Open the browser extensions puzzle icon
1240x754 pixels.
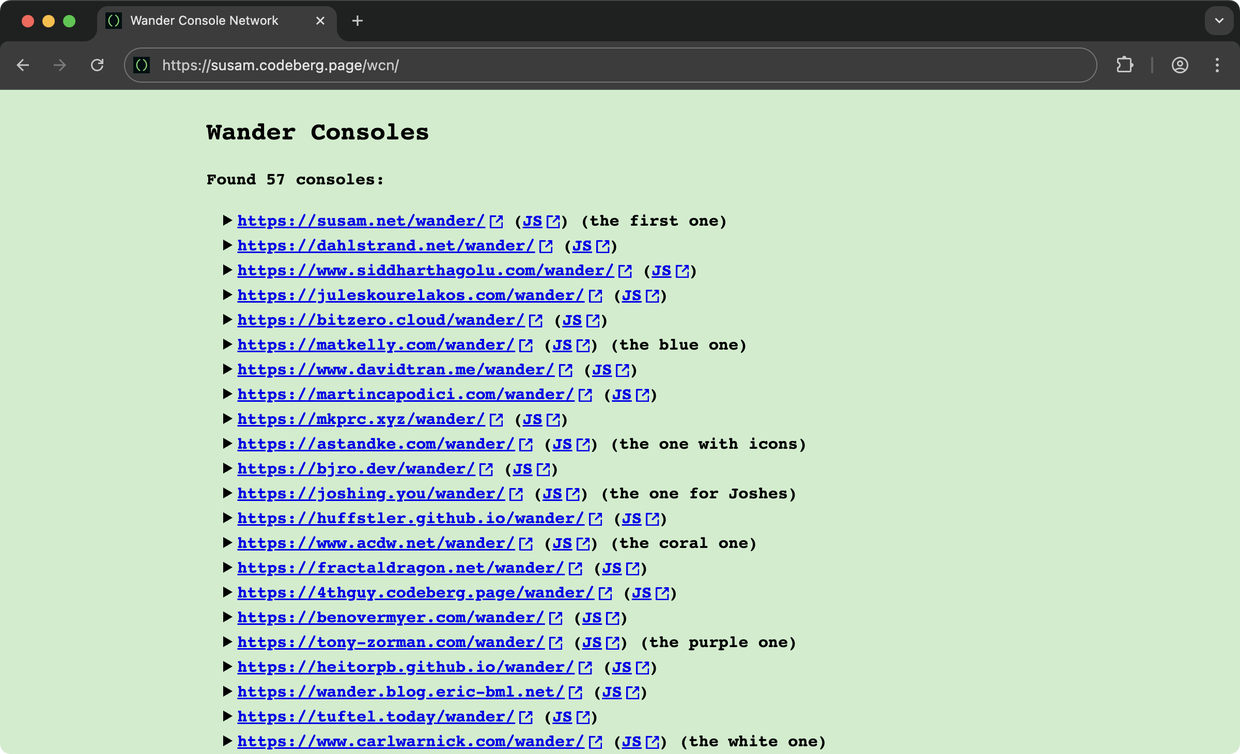click(x=1125, y=65)
